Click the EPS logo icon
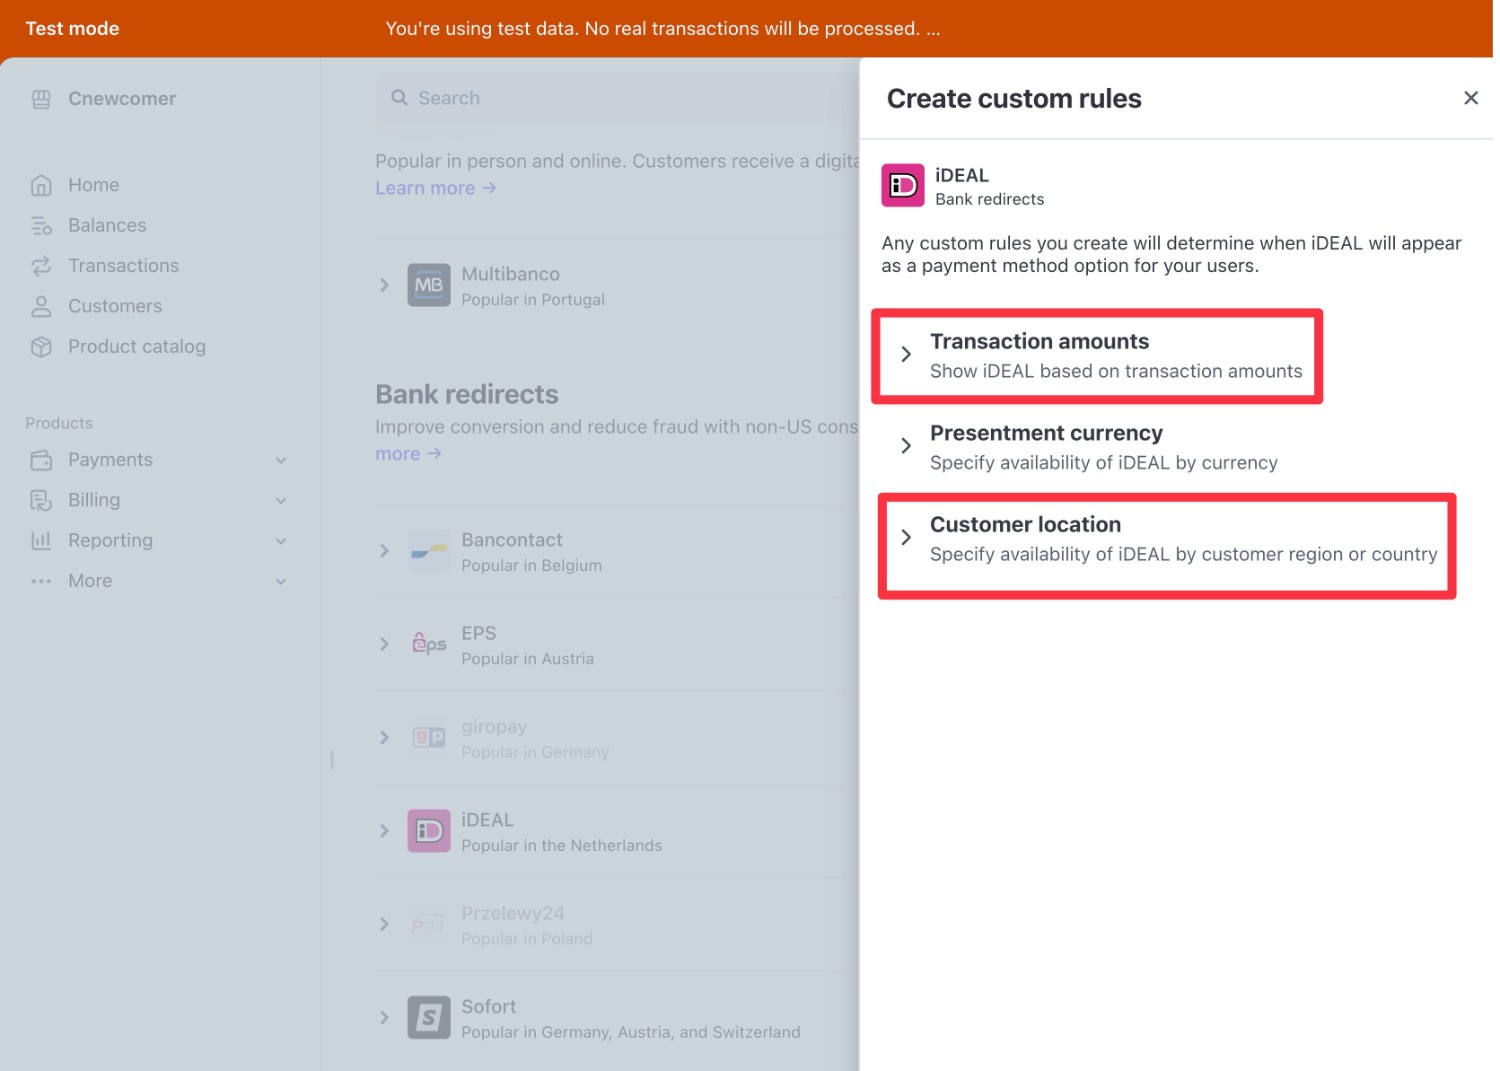Screen dimensions: 1500x1071 429,644
